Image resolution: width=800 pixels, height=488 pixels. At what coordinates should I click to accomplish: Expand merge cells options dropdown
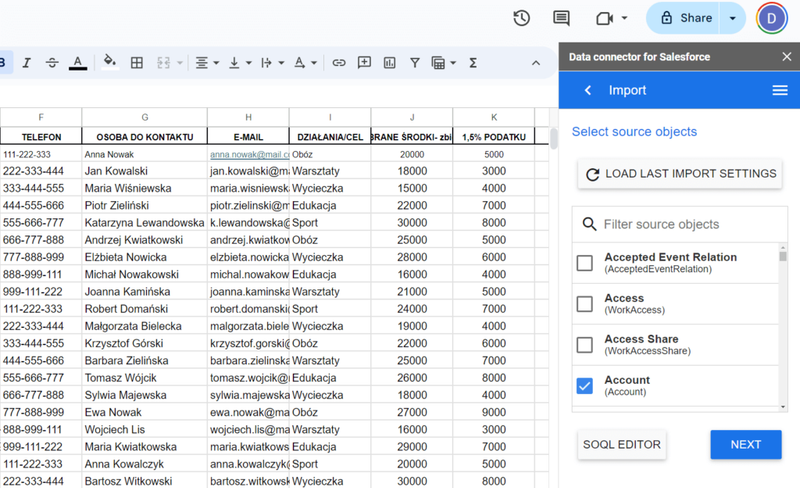coord(180,63)
